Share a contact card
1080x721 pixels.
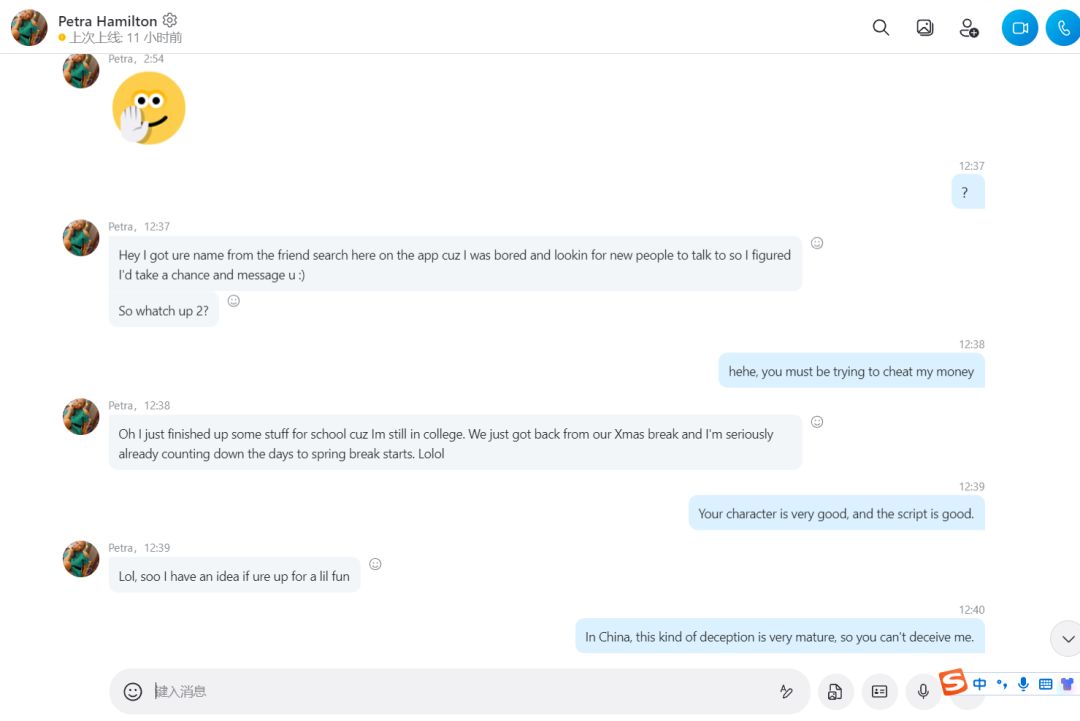click(880, 691)
